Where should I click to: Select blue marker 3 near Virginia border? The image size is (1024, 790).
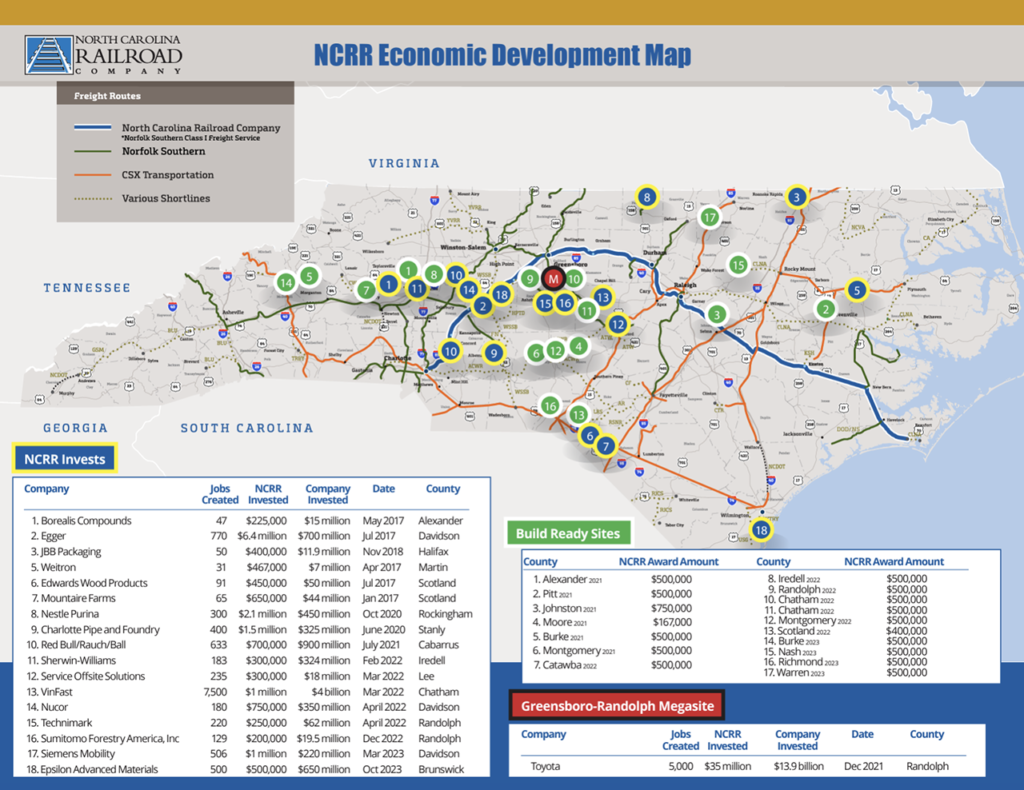pos(796,197)
